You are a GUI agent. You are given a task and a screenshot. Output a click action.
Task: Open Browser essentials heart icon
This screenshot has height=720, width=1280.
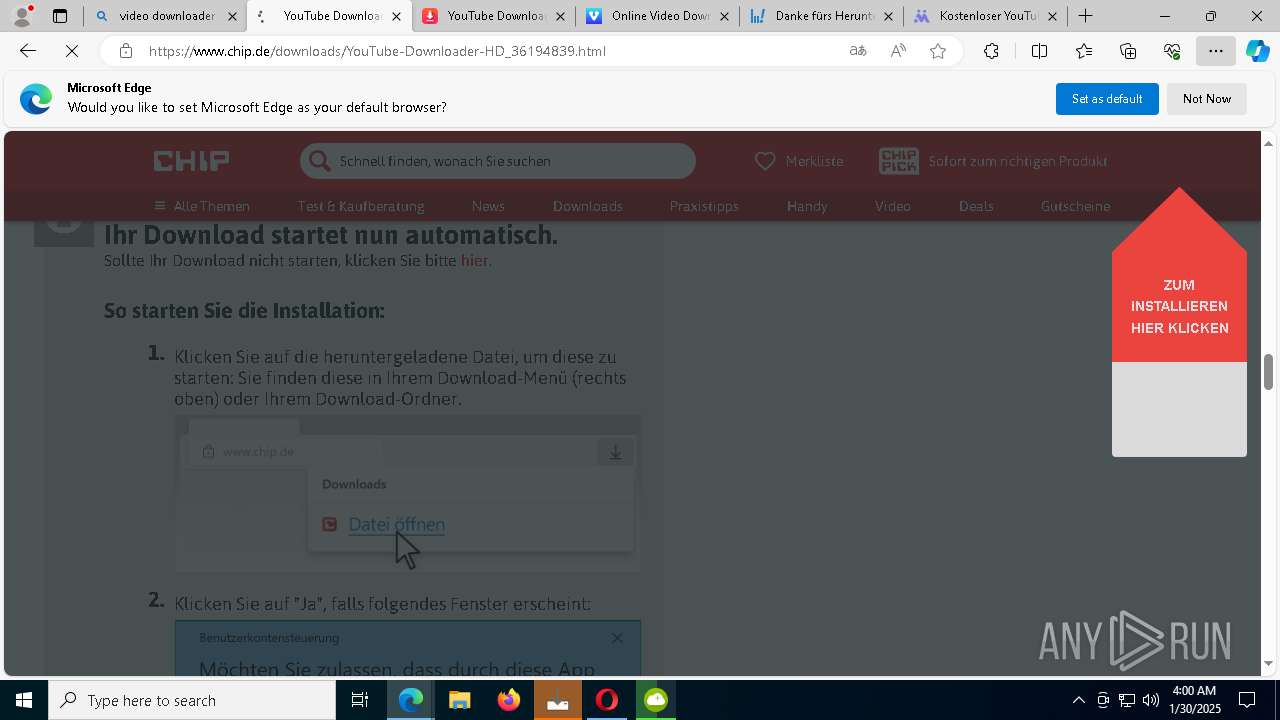click(1172, 51)
